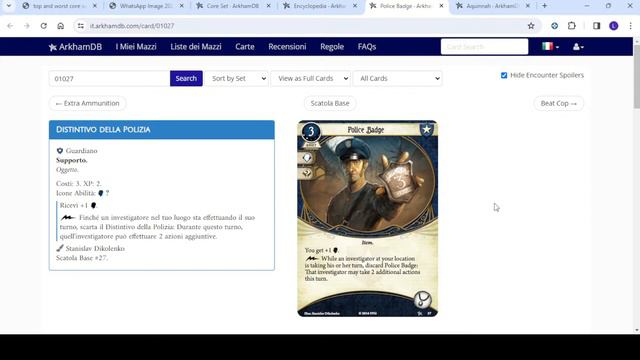Open the Recensioni page

(287, 47)
